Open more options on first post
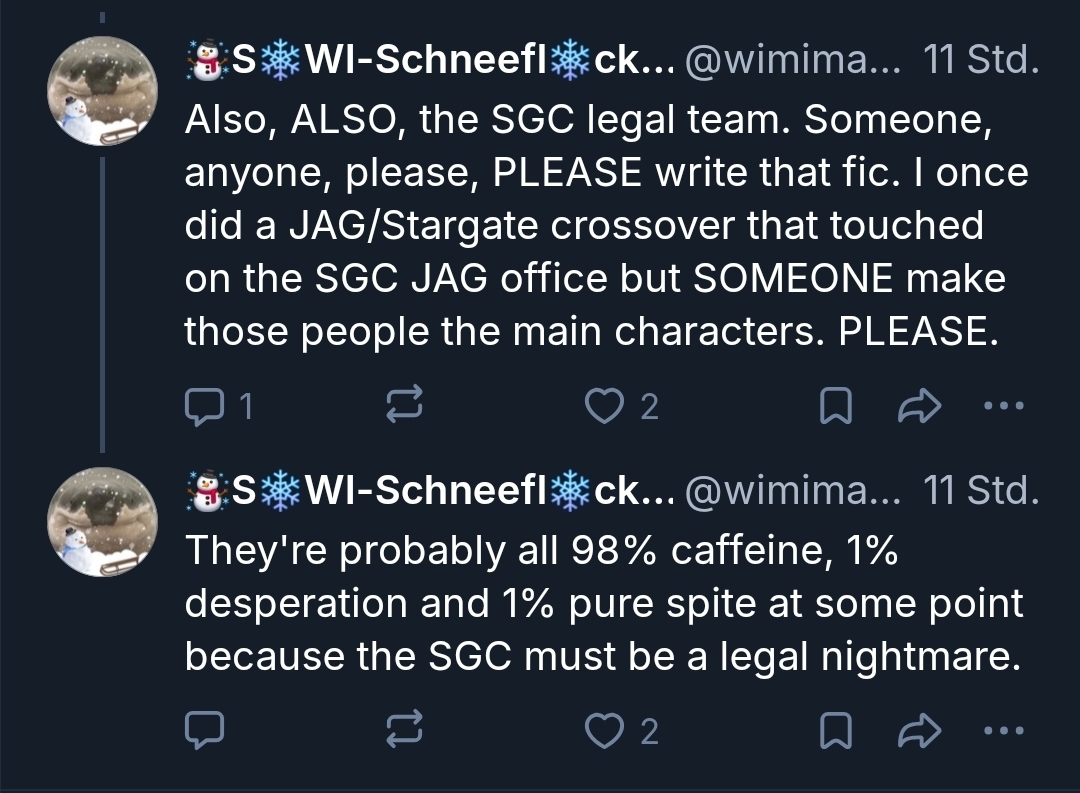The width and height of the screenshot is (1080, 793). click(1003, 406)
